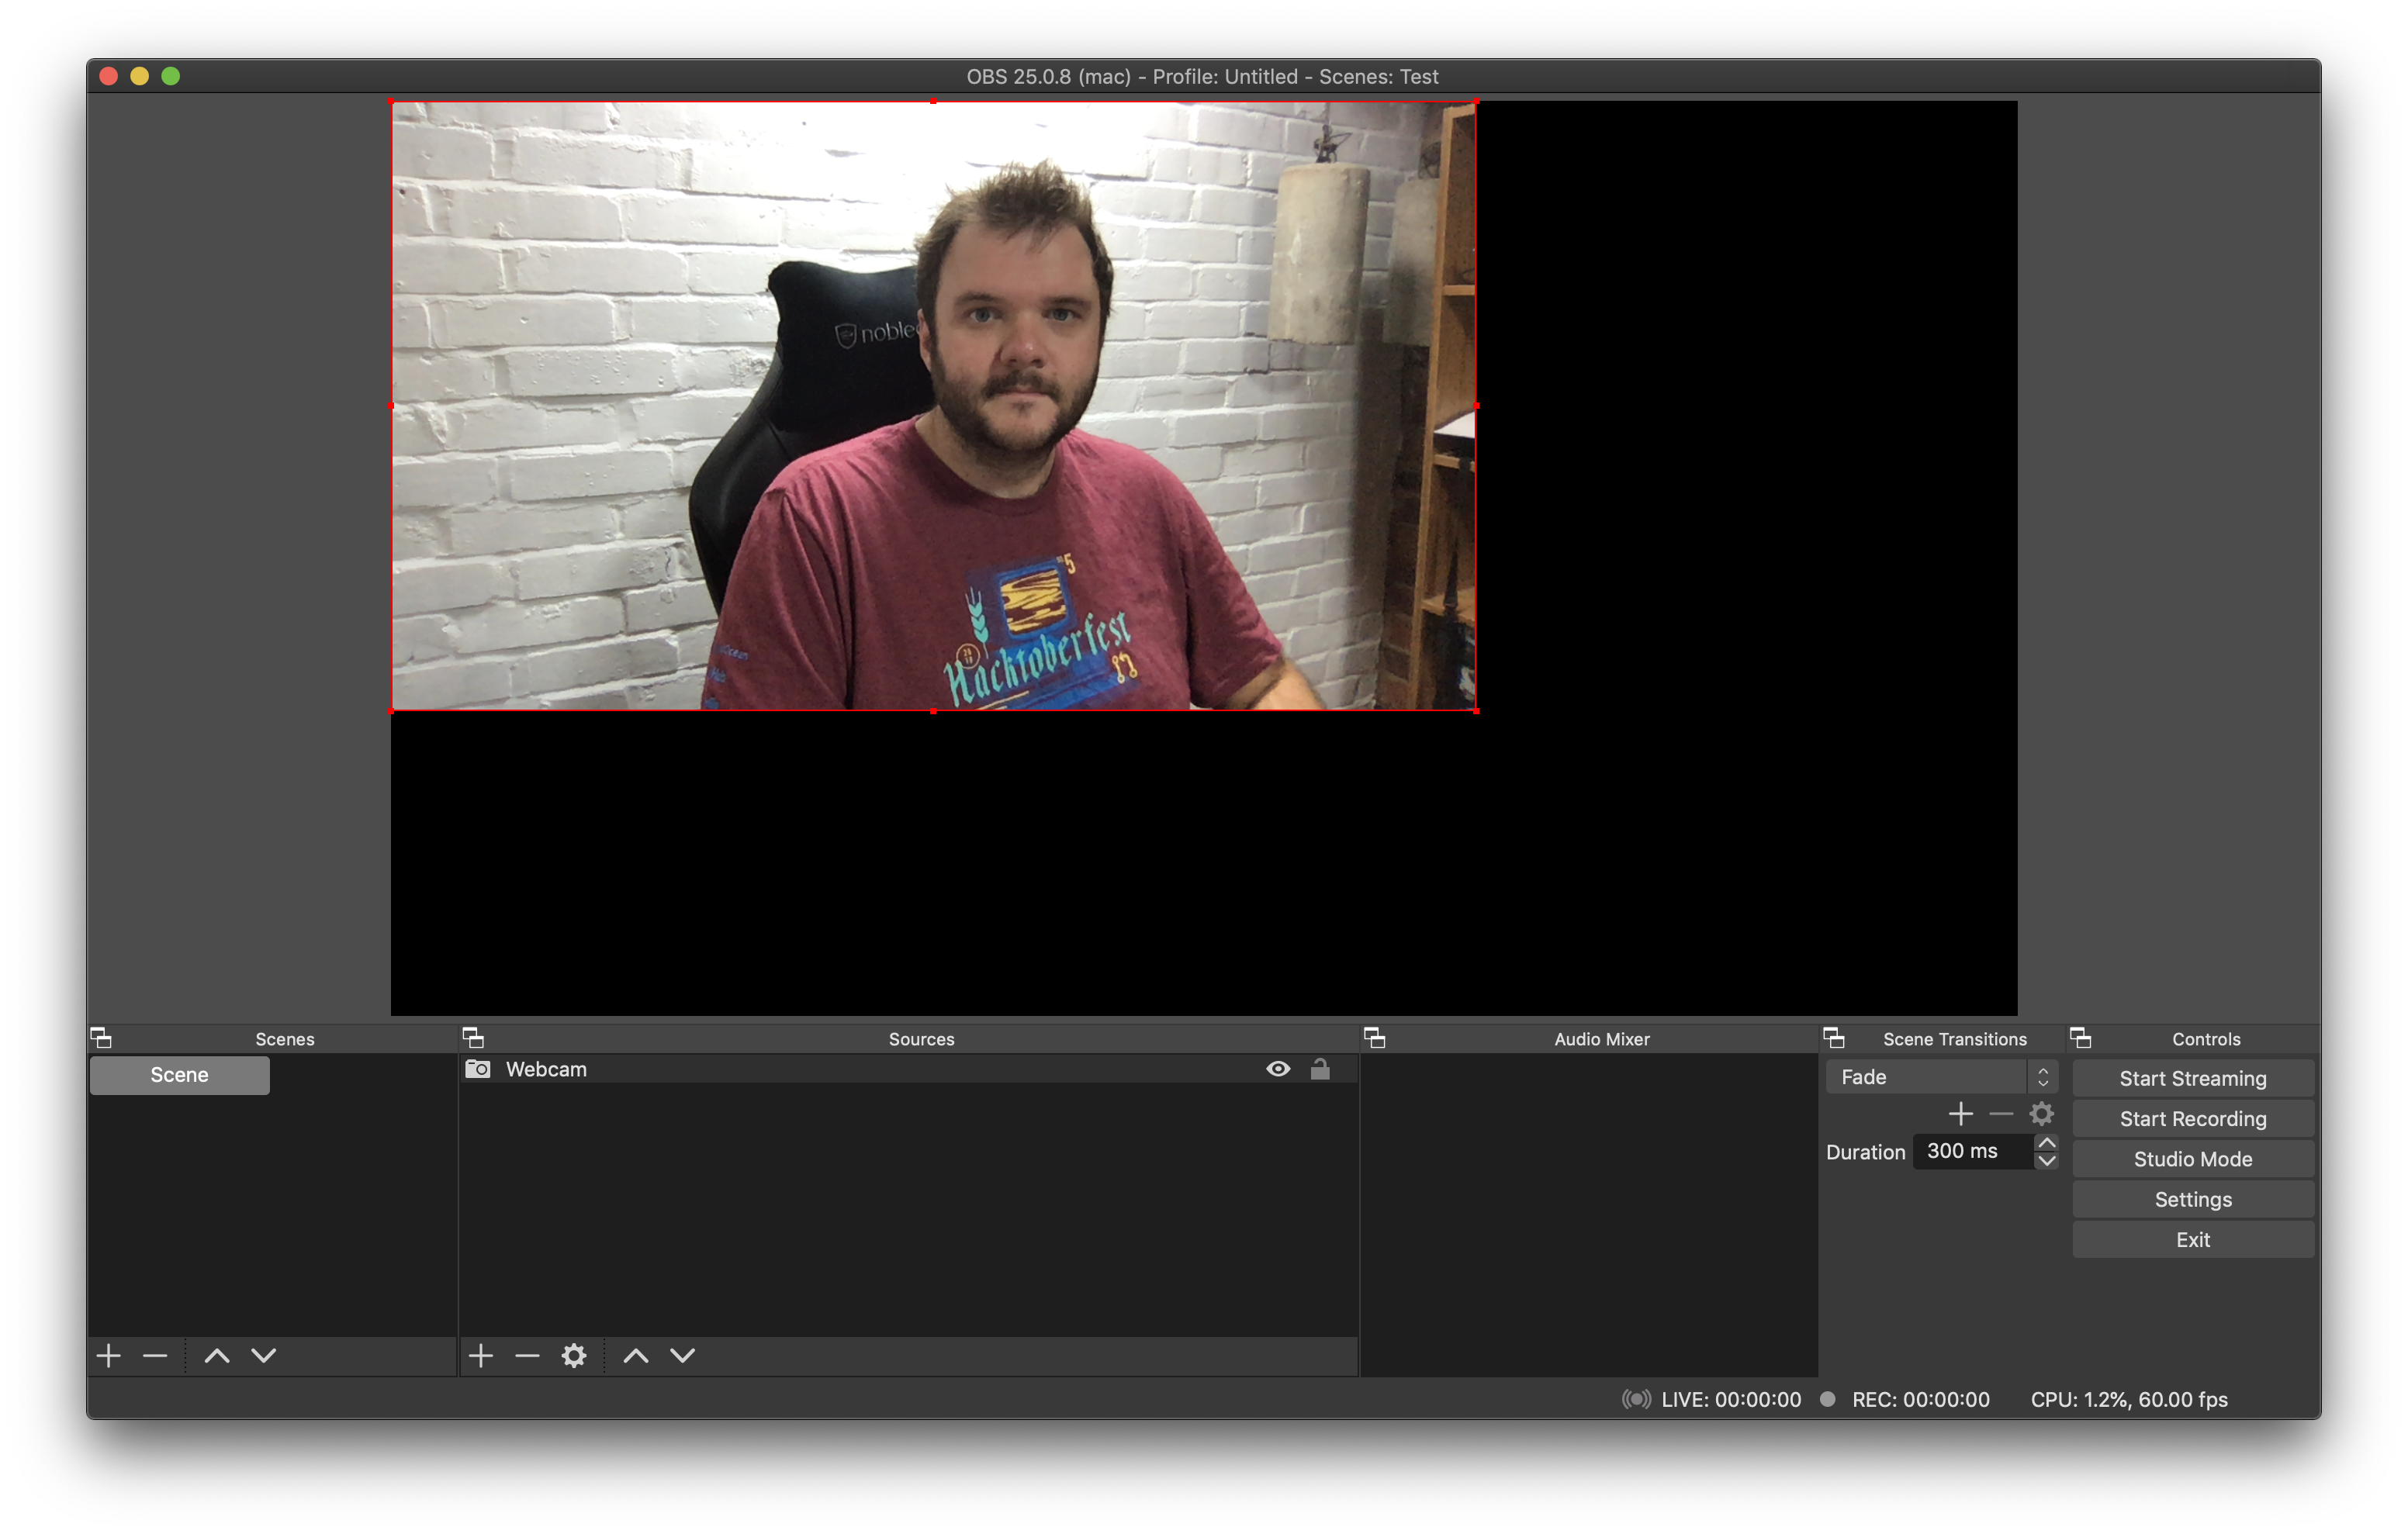Toggle Studio Mode

pos(2192,1158)
